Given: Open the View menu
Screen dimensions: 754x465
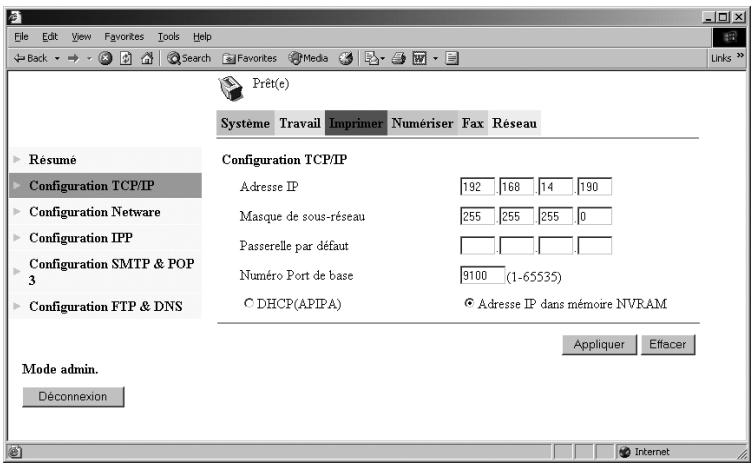Looking at the screenshot, I should 81,37.
